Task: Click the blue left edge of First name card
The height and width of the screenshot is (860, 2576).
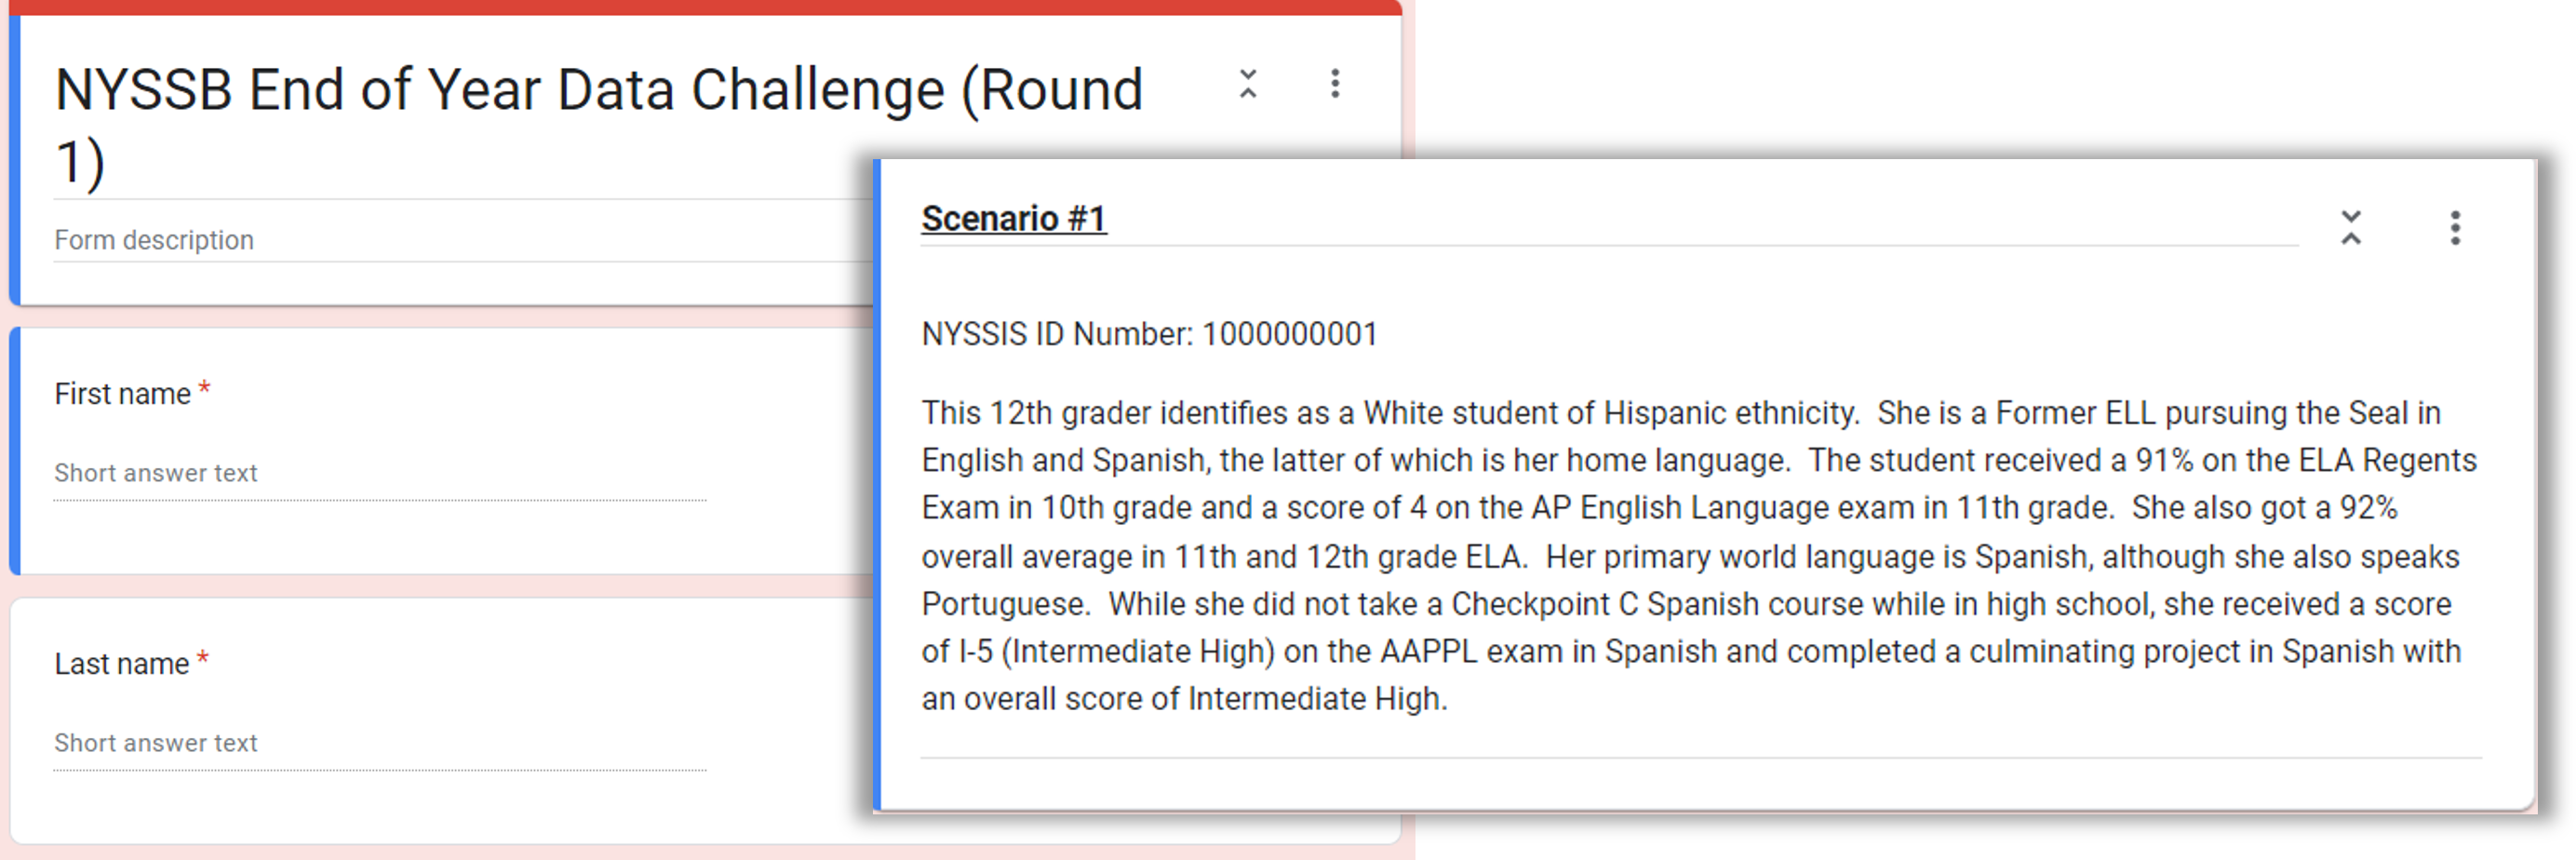Action: tap(14, 450)
